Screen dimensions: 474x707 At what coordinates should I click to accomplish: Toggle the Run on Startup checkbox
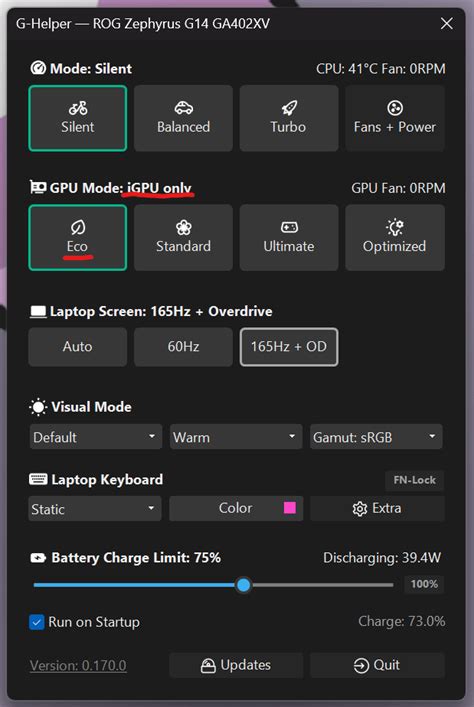coord(37,622)
